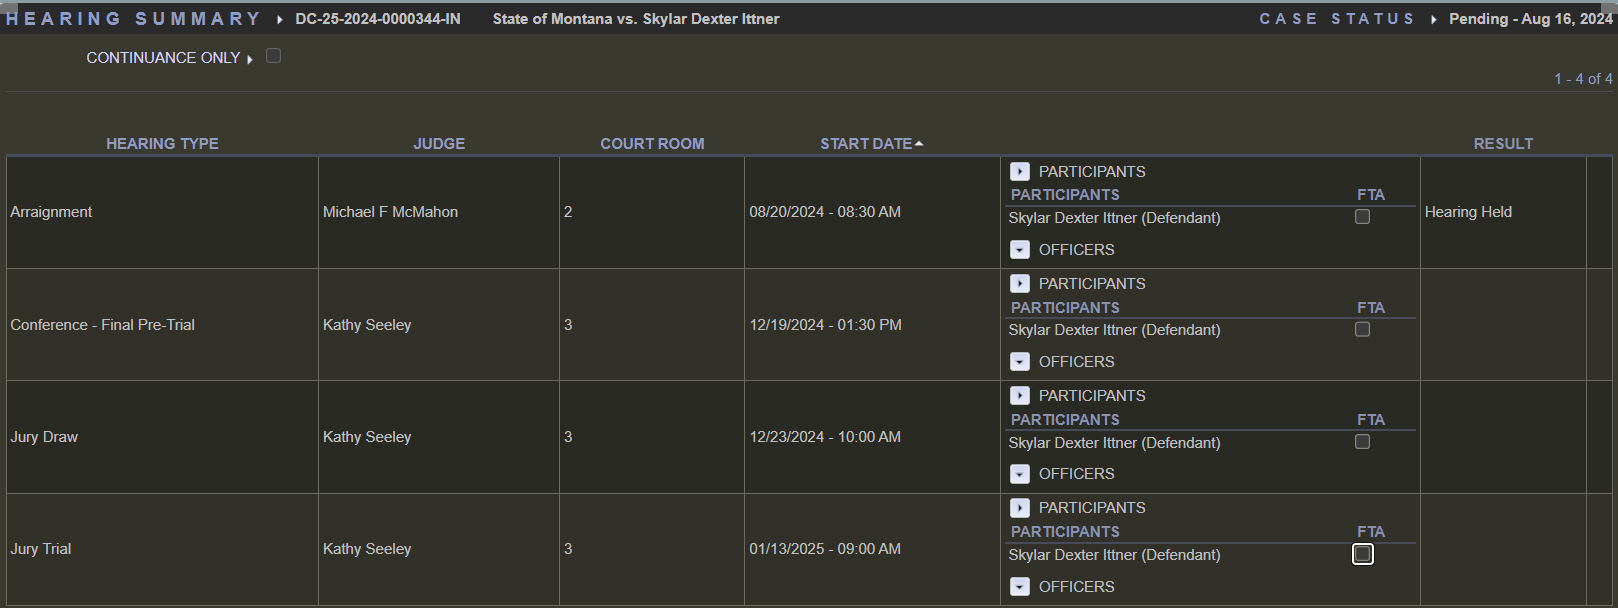1618x608 pixels.
Task: Click judge name Michael F McMahon
Action: tap(390, 212)
